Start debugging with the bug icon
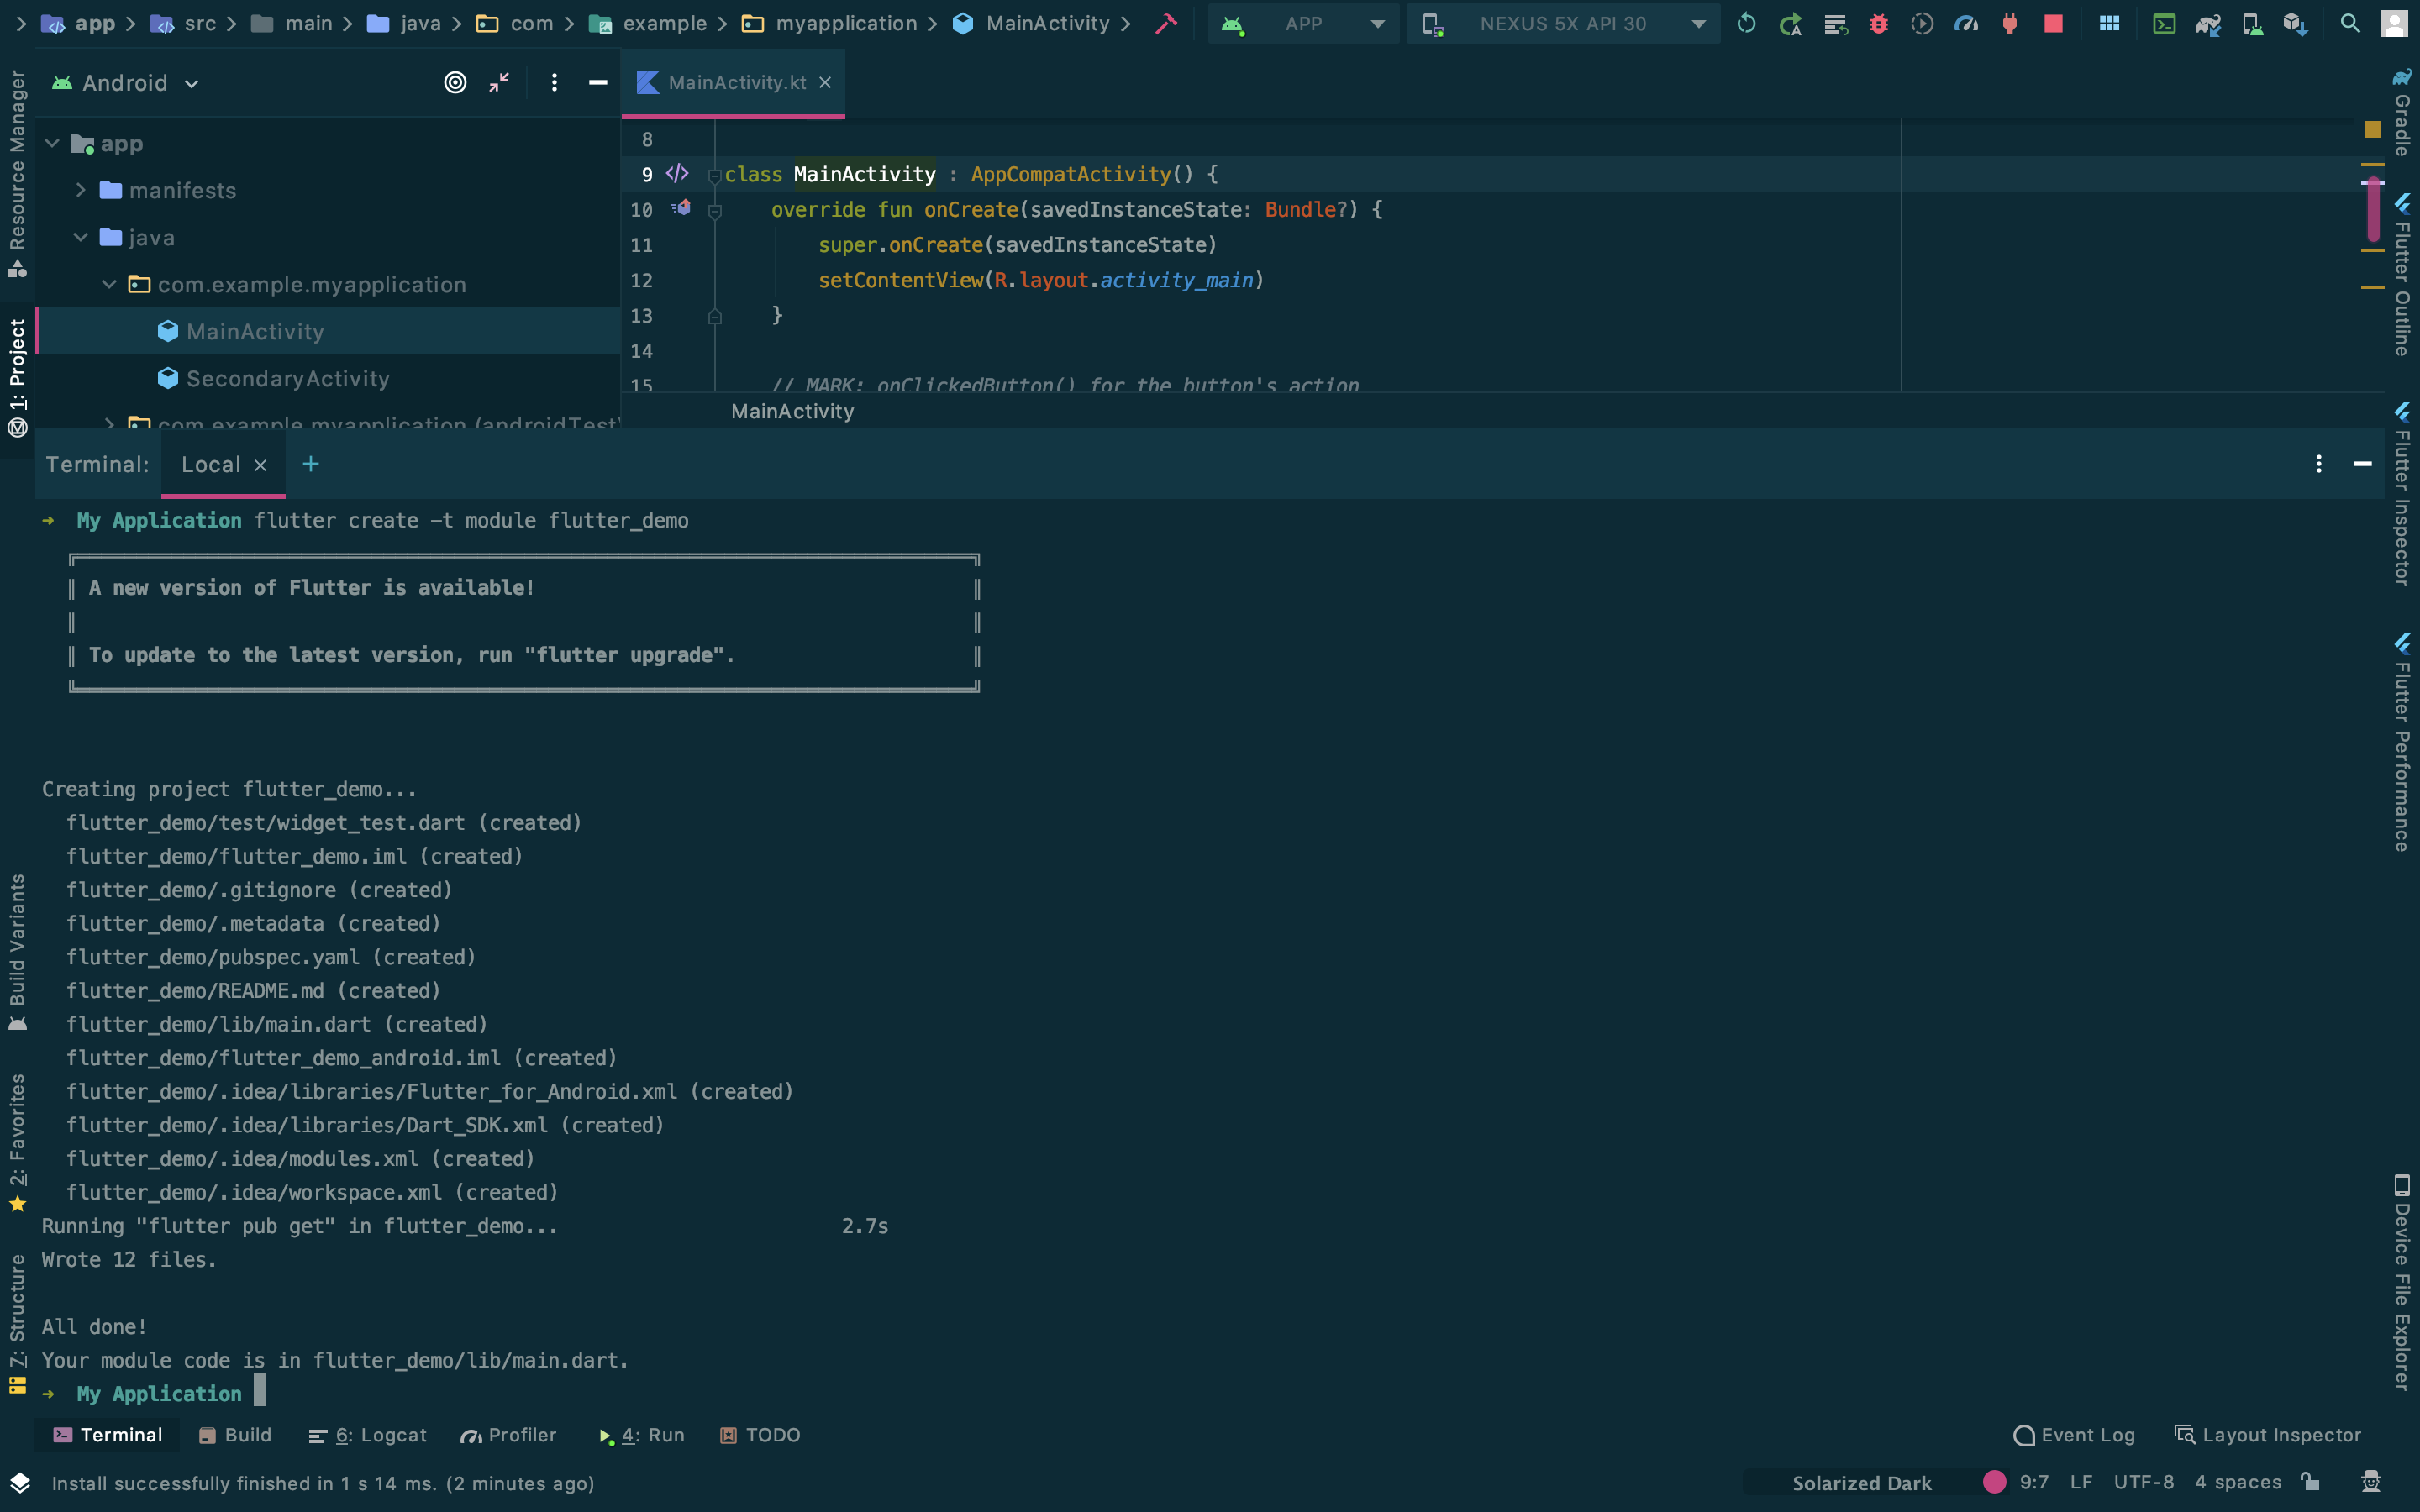The height and width of the screenshot is (1512, 2420). [1879, 23]
